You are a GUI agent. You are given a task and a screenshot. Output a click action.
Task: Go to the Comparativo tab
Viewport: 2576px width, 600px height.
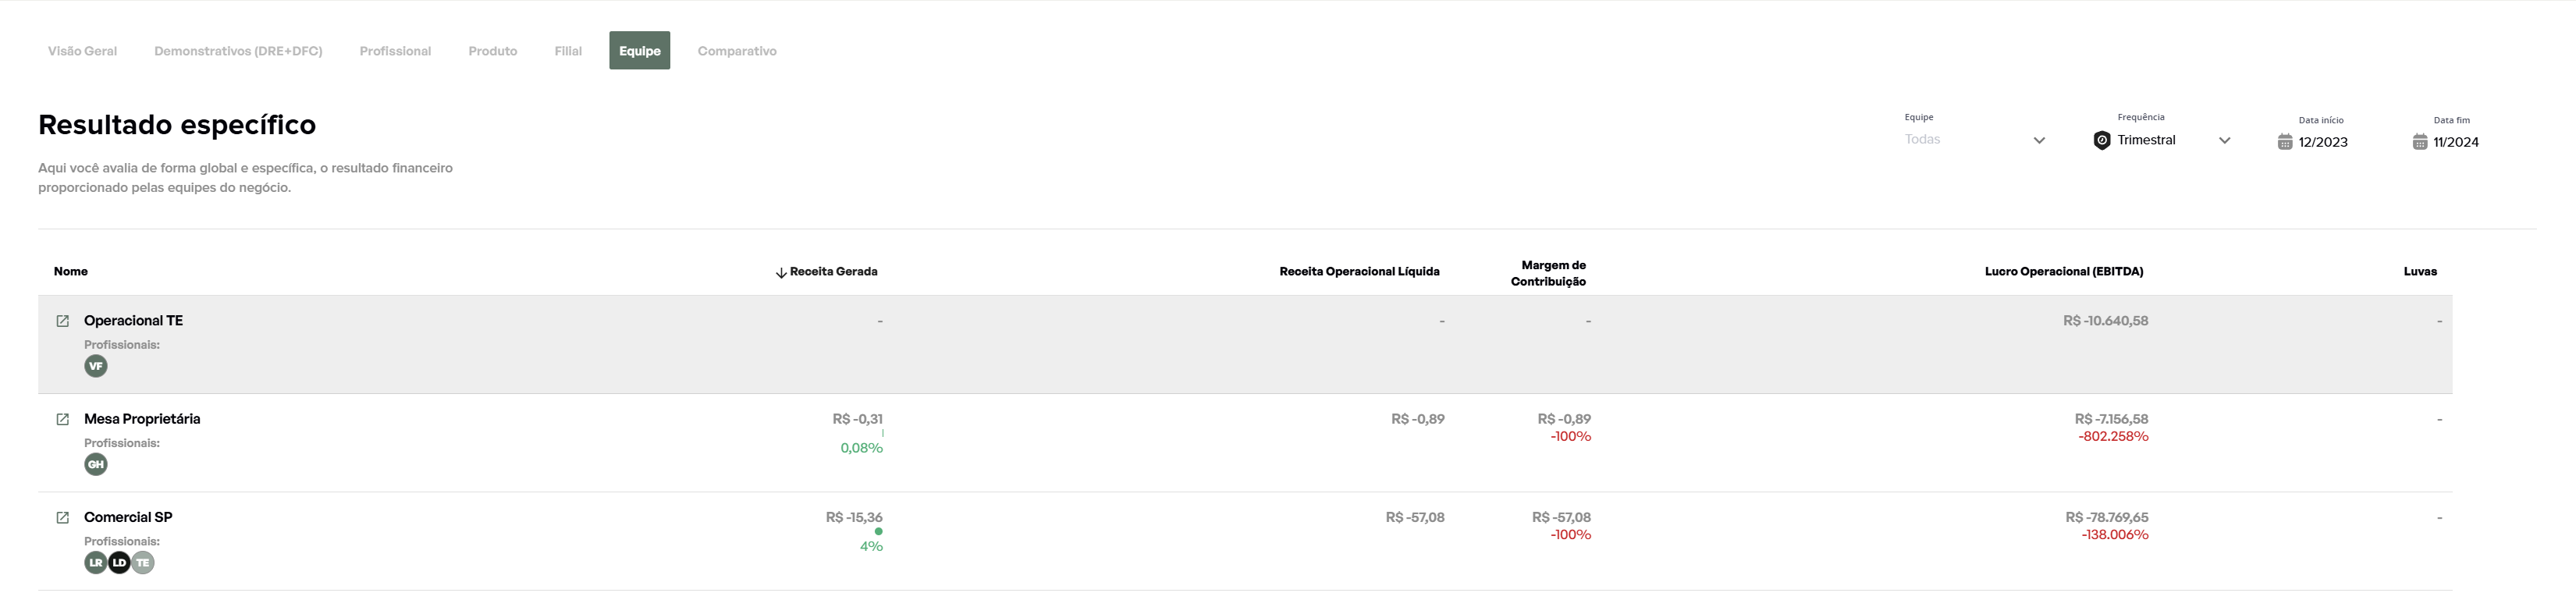click(x=737, y=51)
